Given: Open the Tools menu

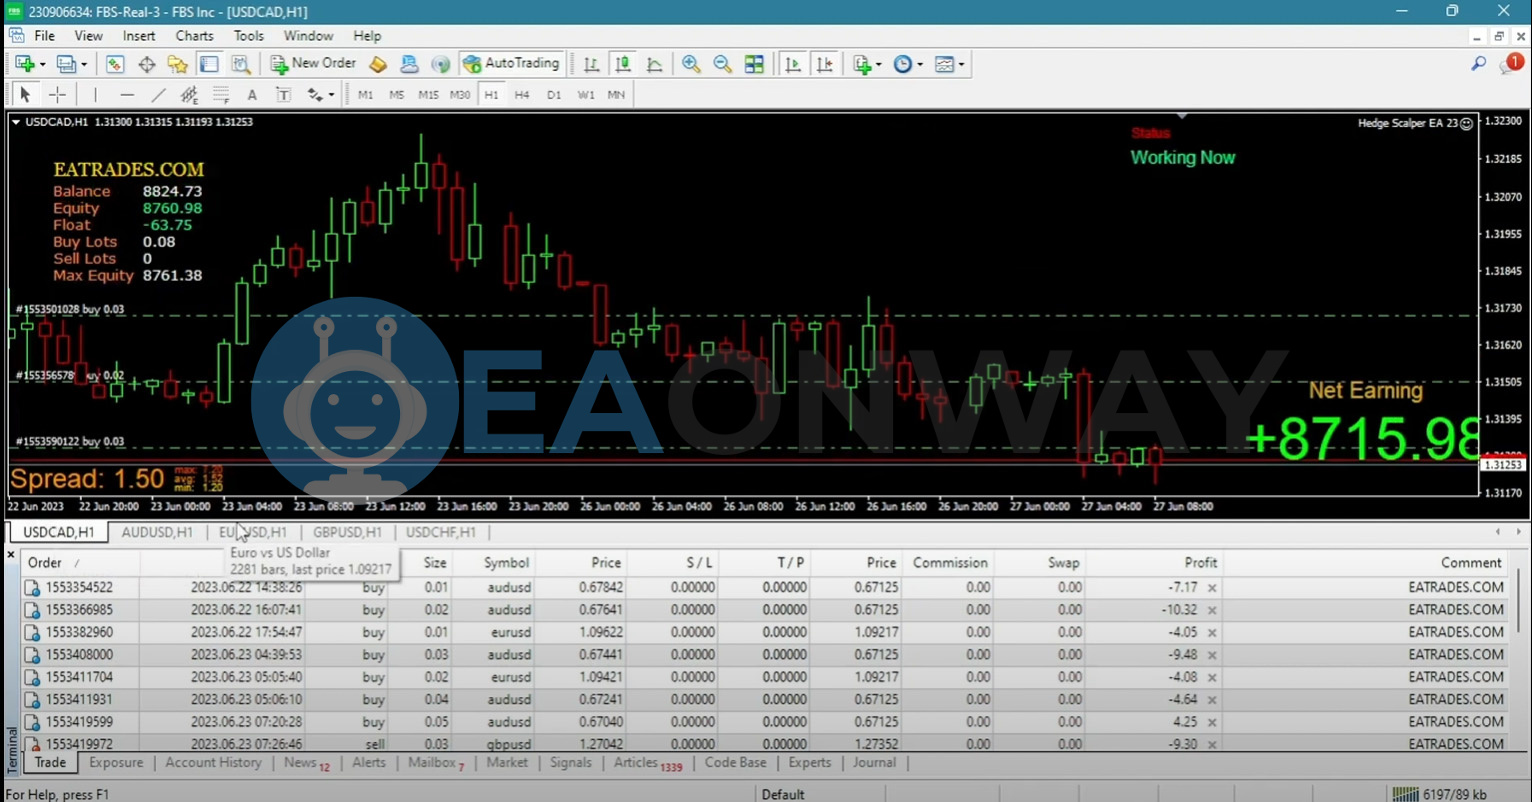Looking at the screenshot, I should (249, 35).
